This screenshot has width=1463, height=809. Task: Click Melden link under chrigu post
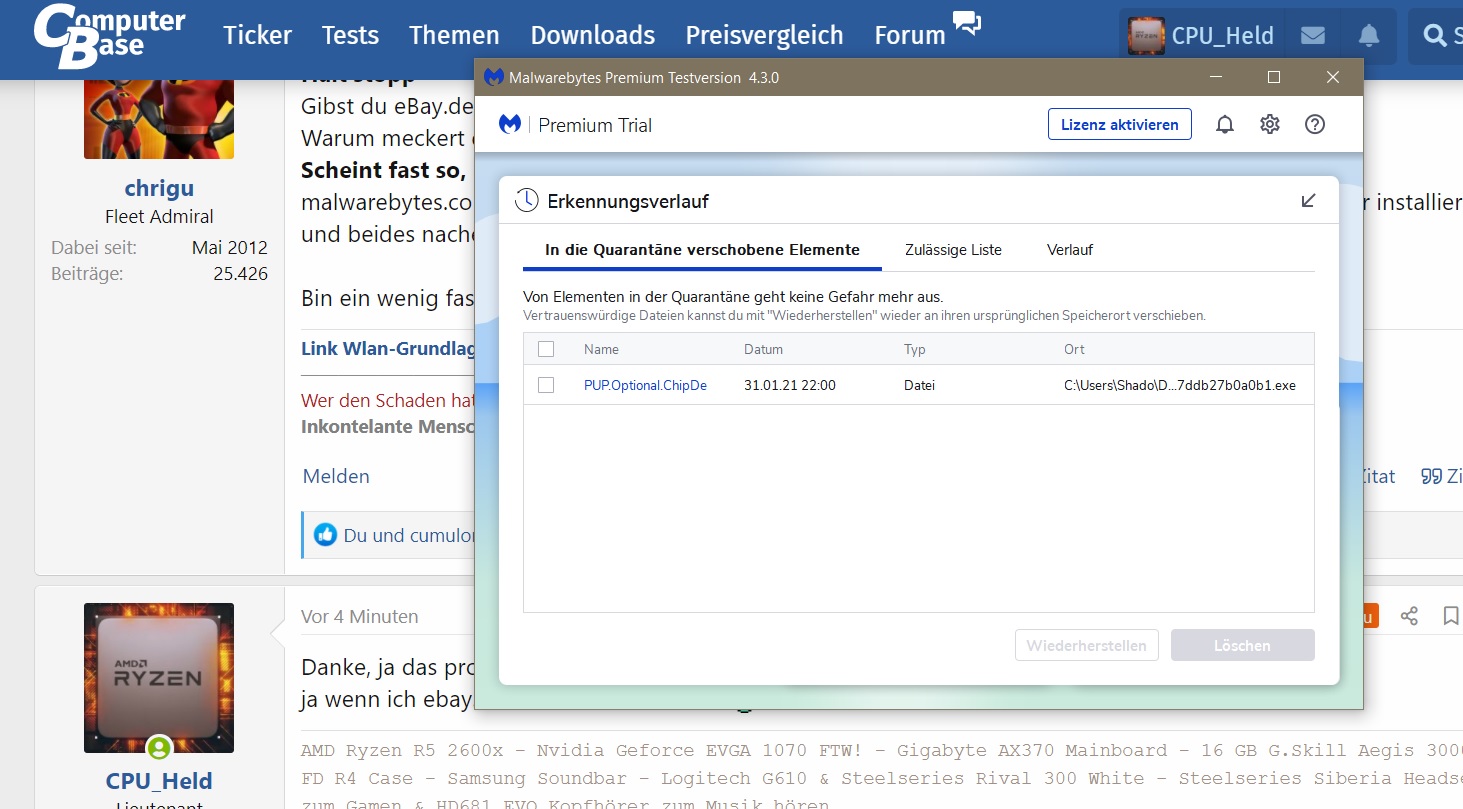[x=336, y=476]
